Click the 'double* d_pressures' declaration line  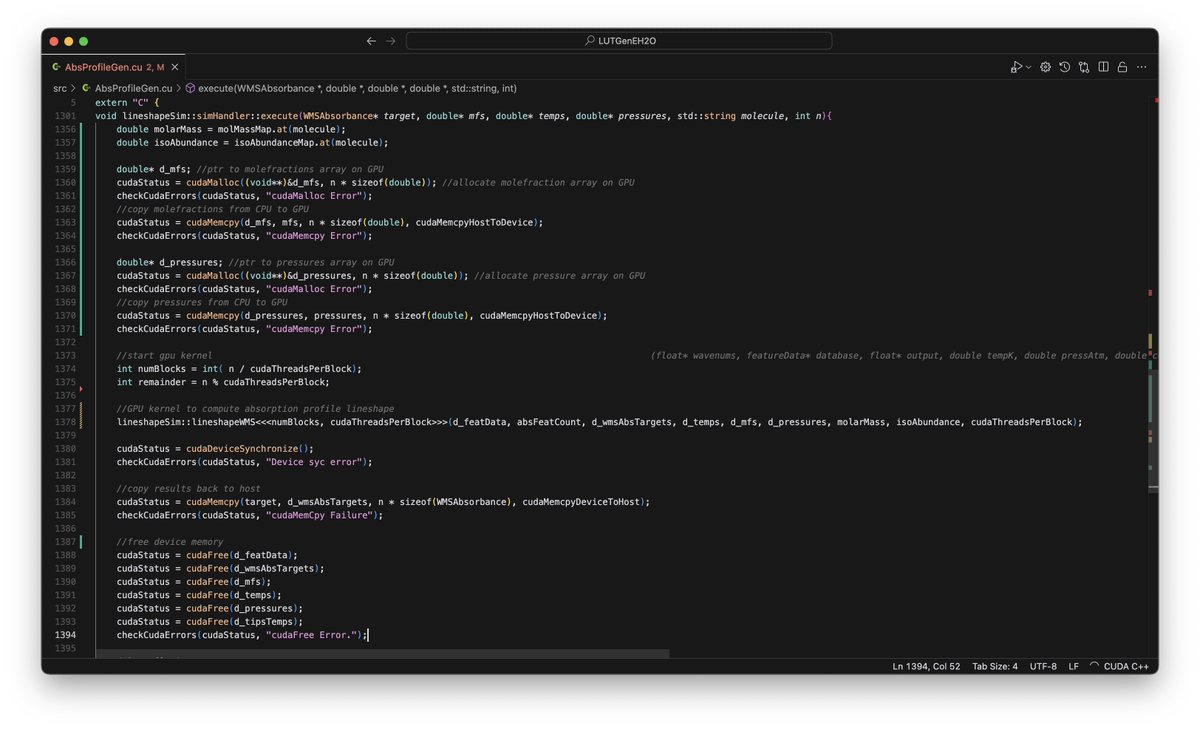click(x=255, y=262)
